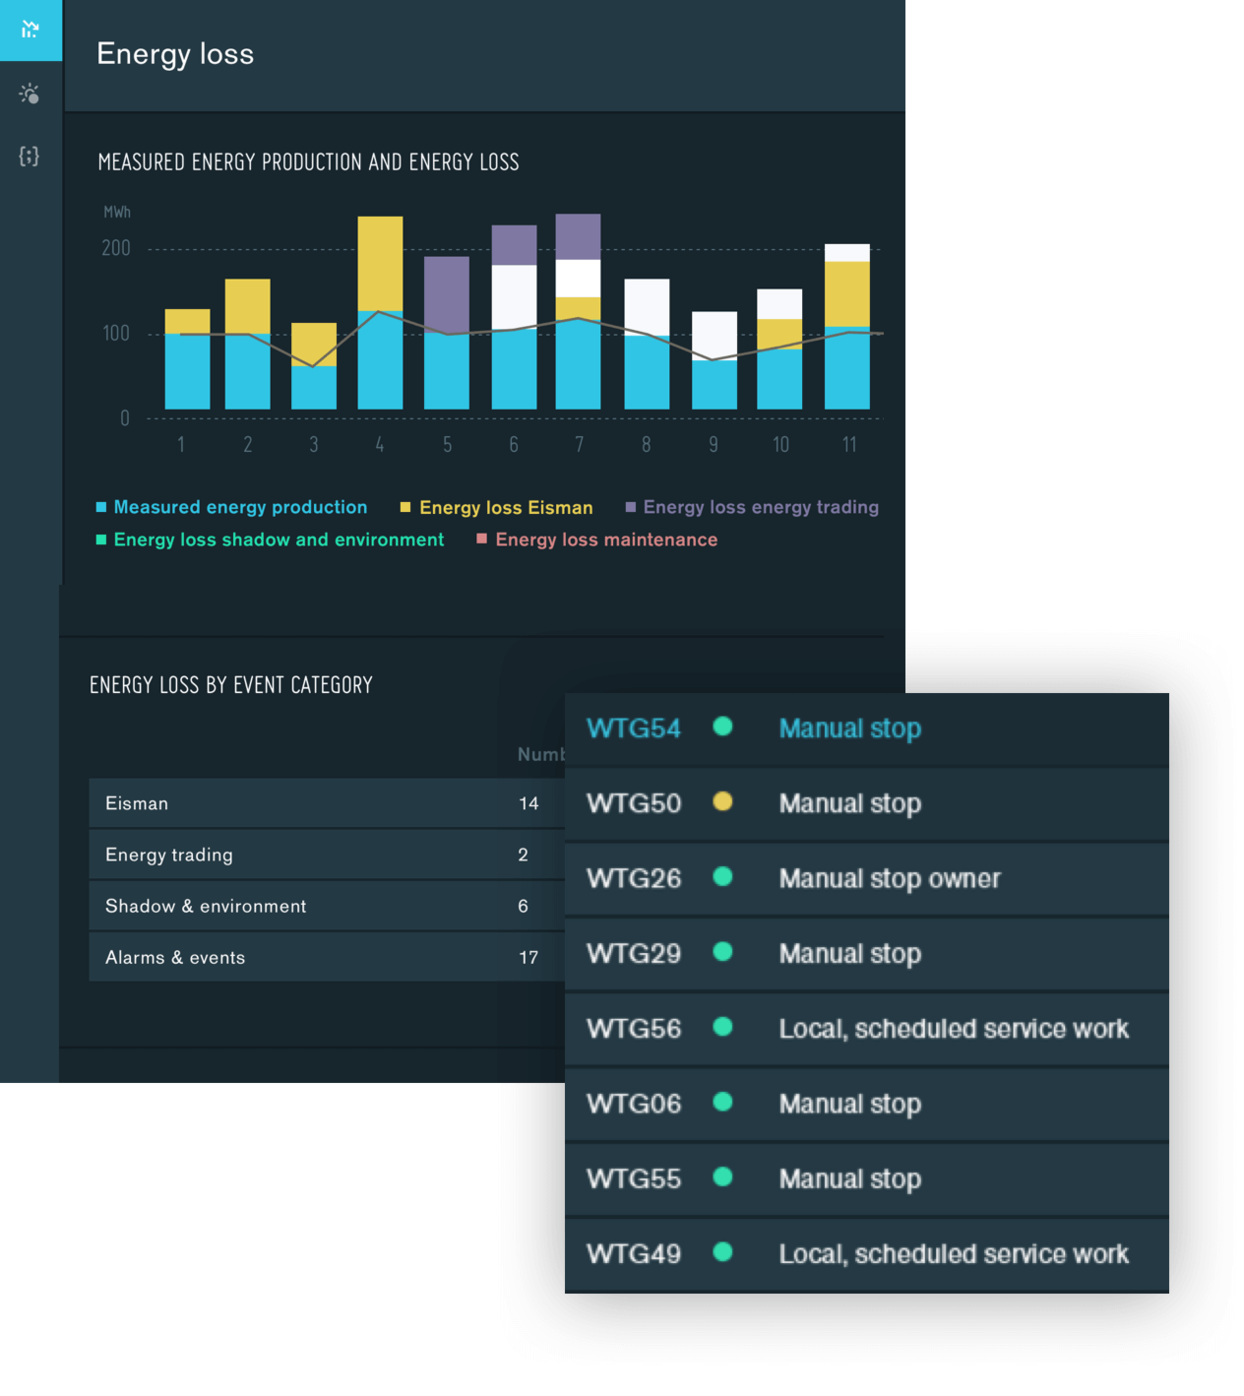Select the WTG29 Manual stop entry
1244x1396 pixels.
point(849,954)
